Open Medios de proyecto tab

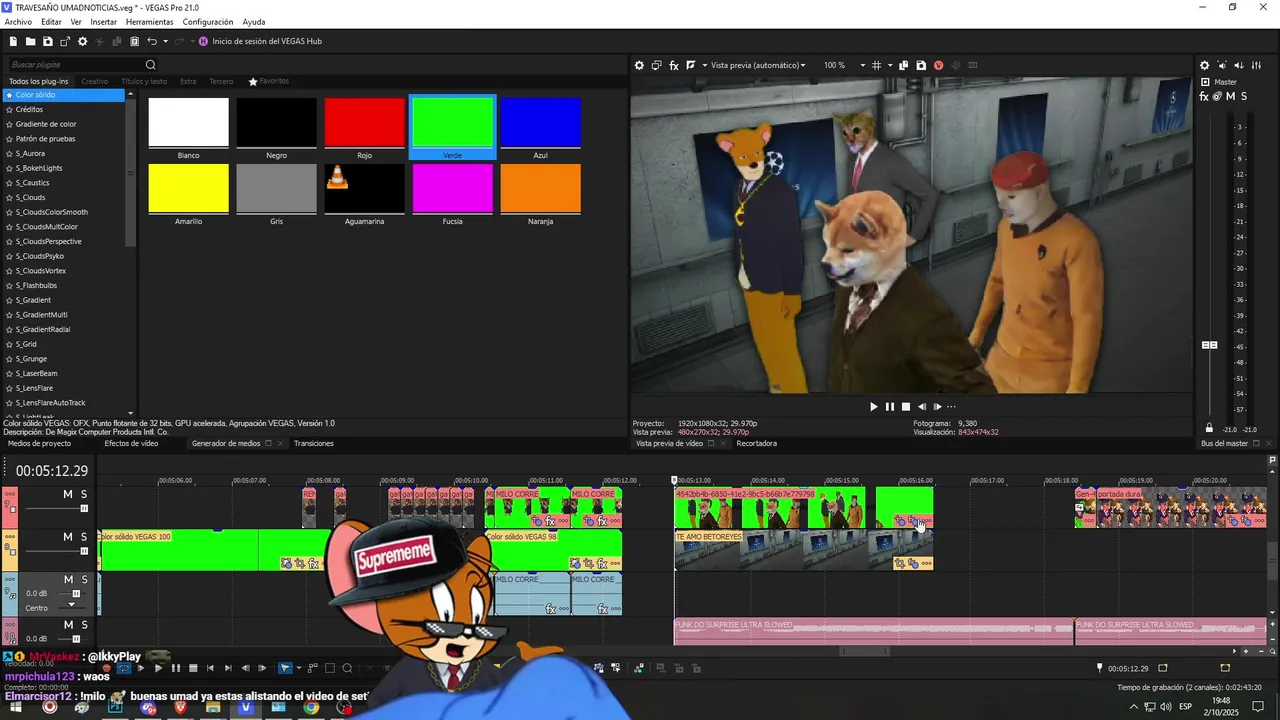[40, 443]
